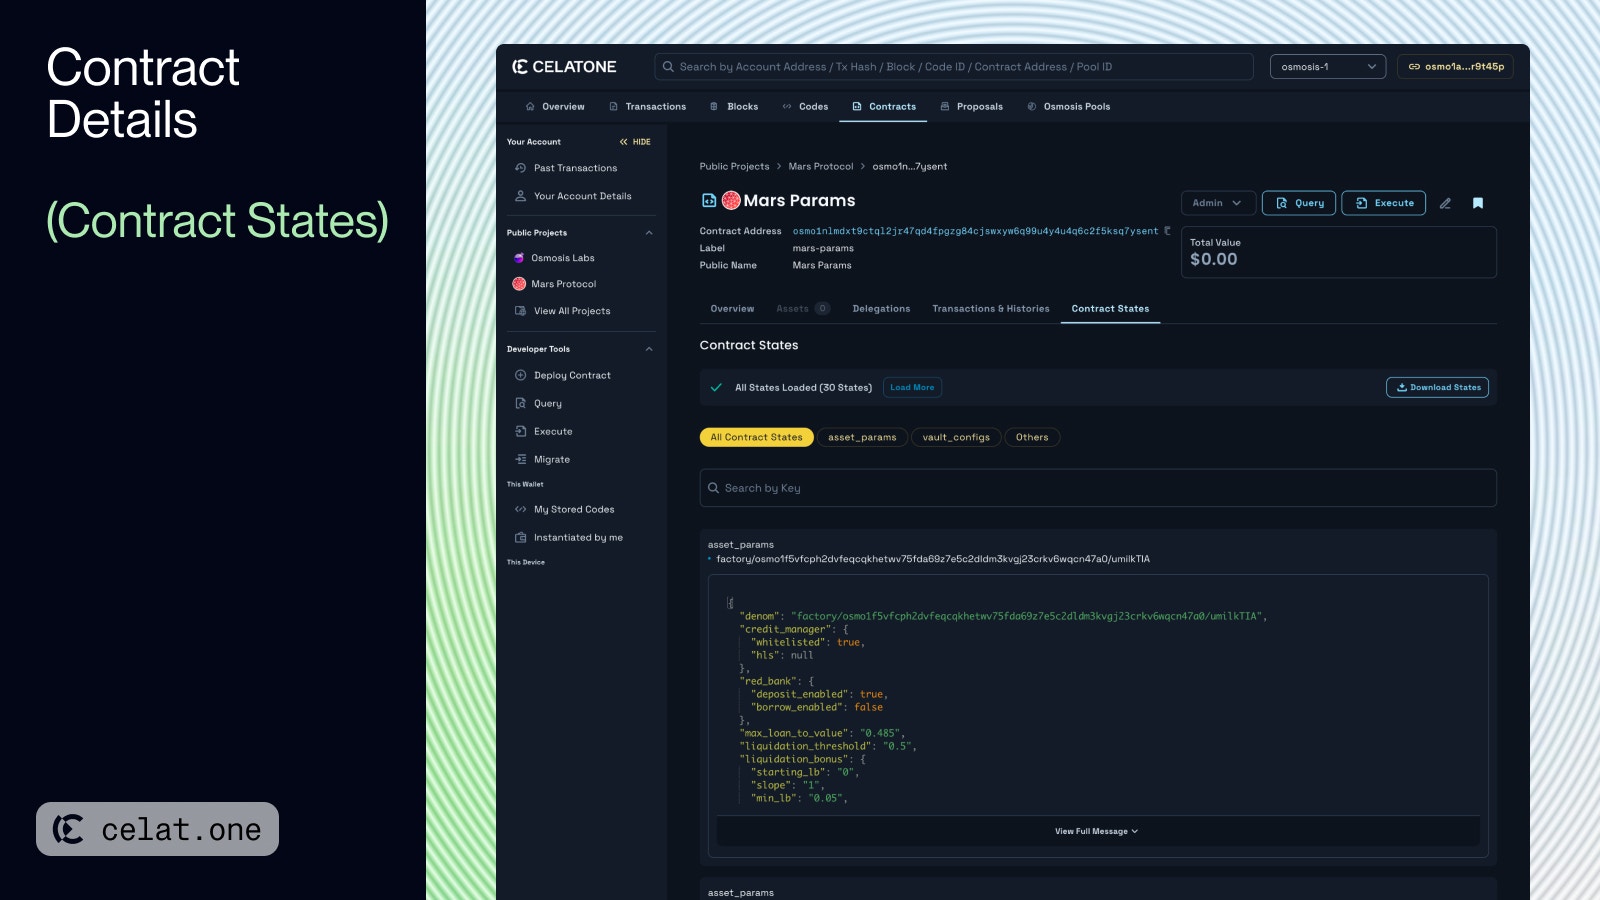Open the Admin dropdown
Screen dimensions: 1600x900
pyautogui.click(x=1217, y=203)
